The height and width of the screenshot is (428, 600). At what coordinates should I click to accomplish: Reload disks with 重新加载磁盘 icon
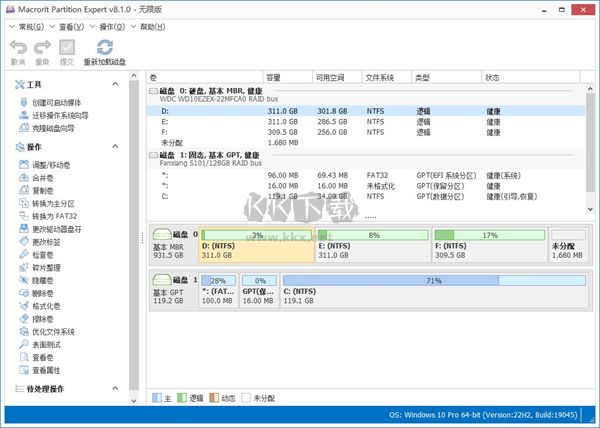click(105, 47)
